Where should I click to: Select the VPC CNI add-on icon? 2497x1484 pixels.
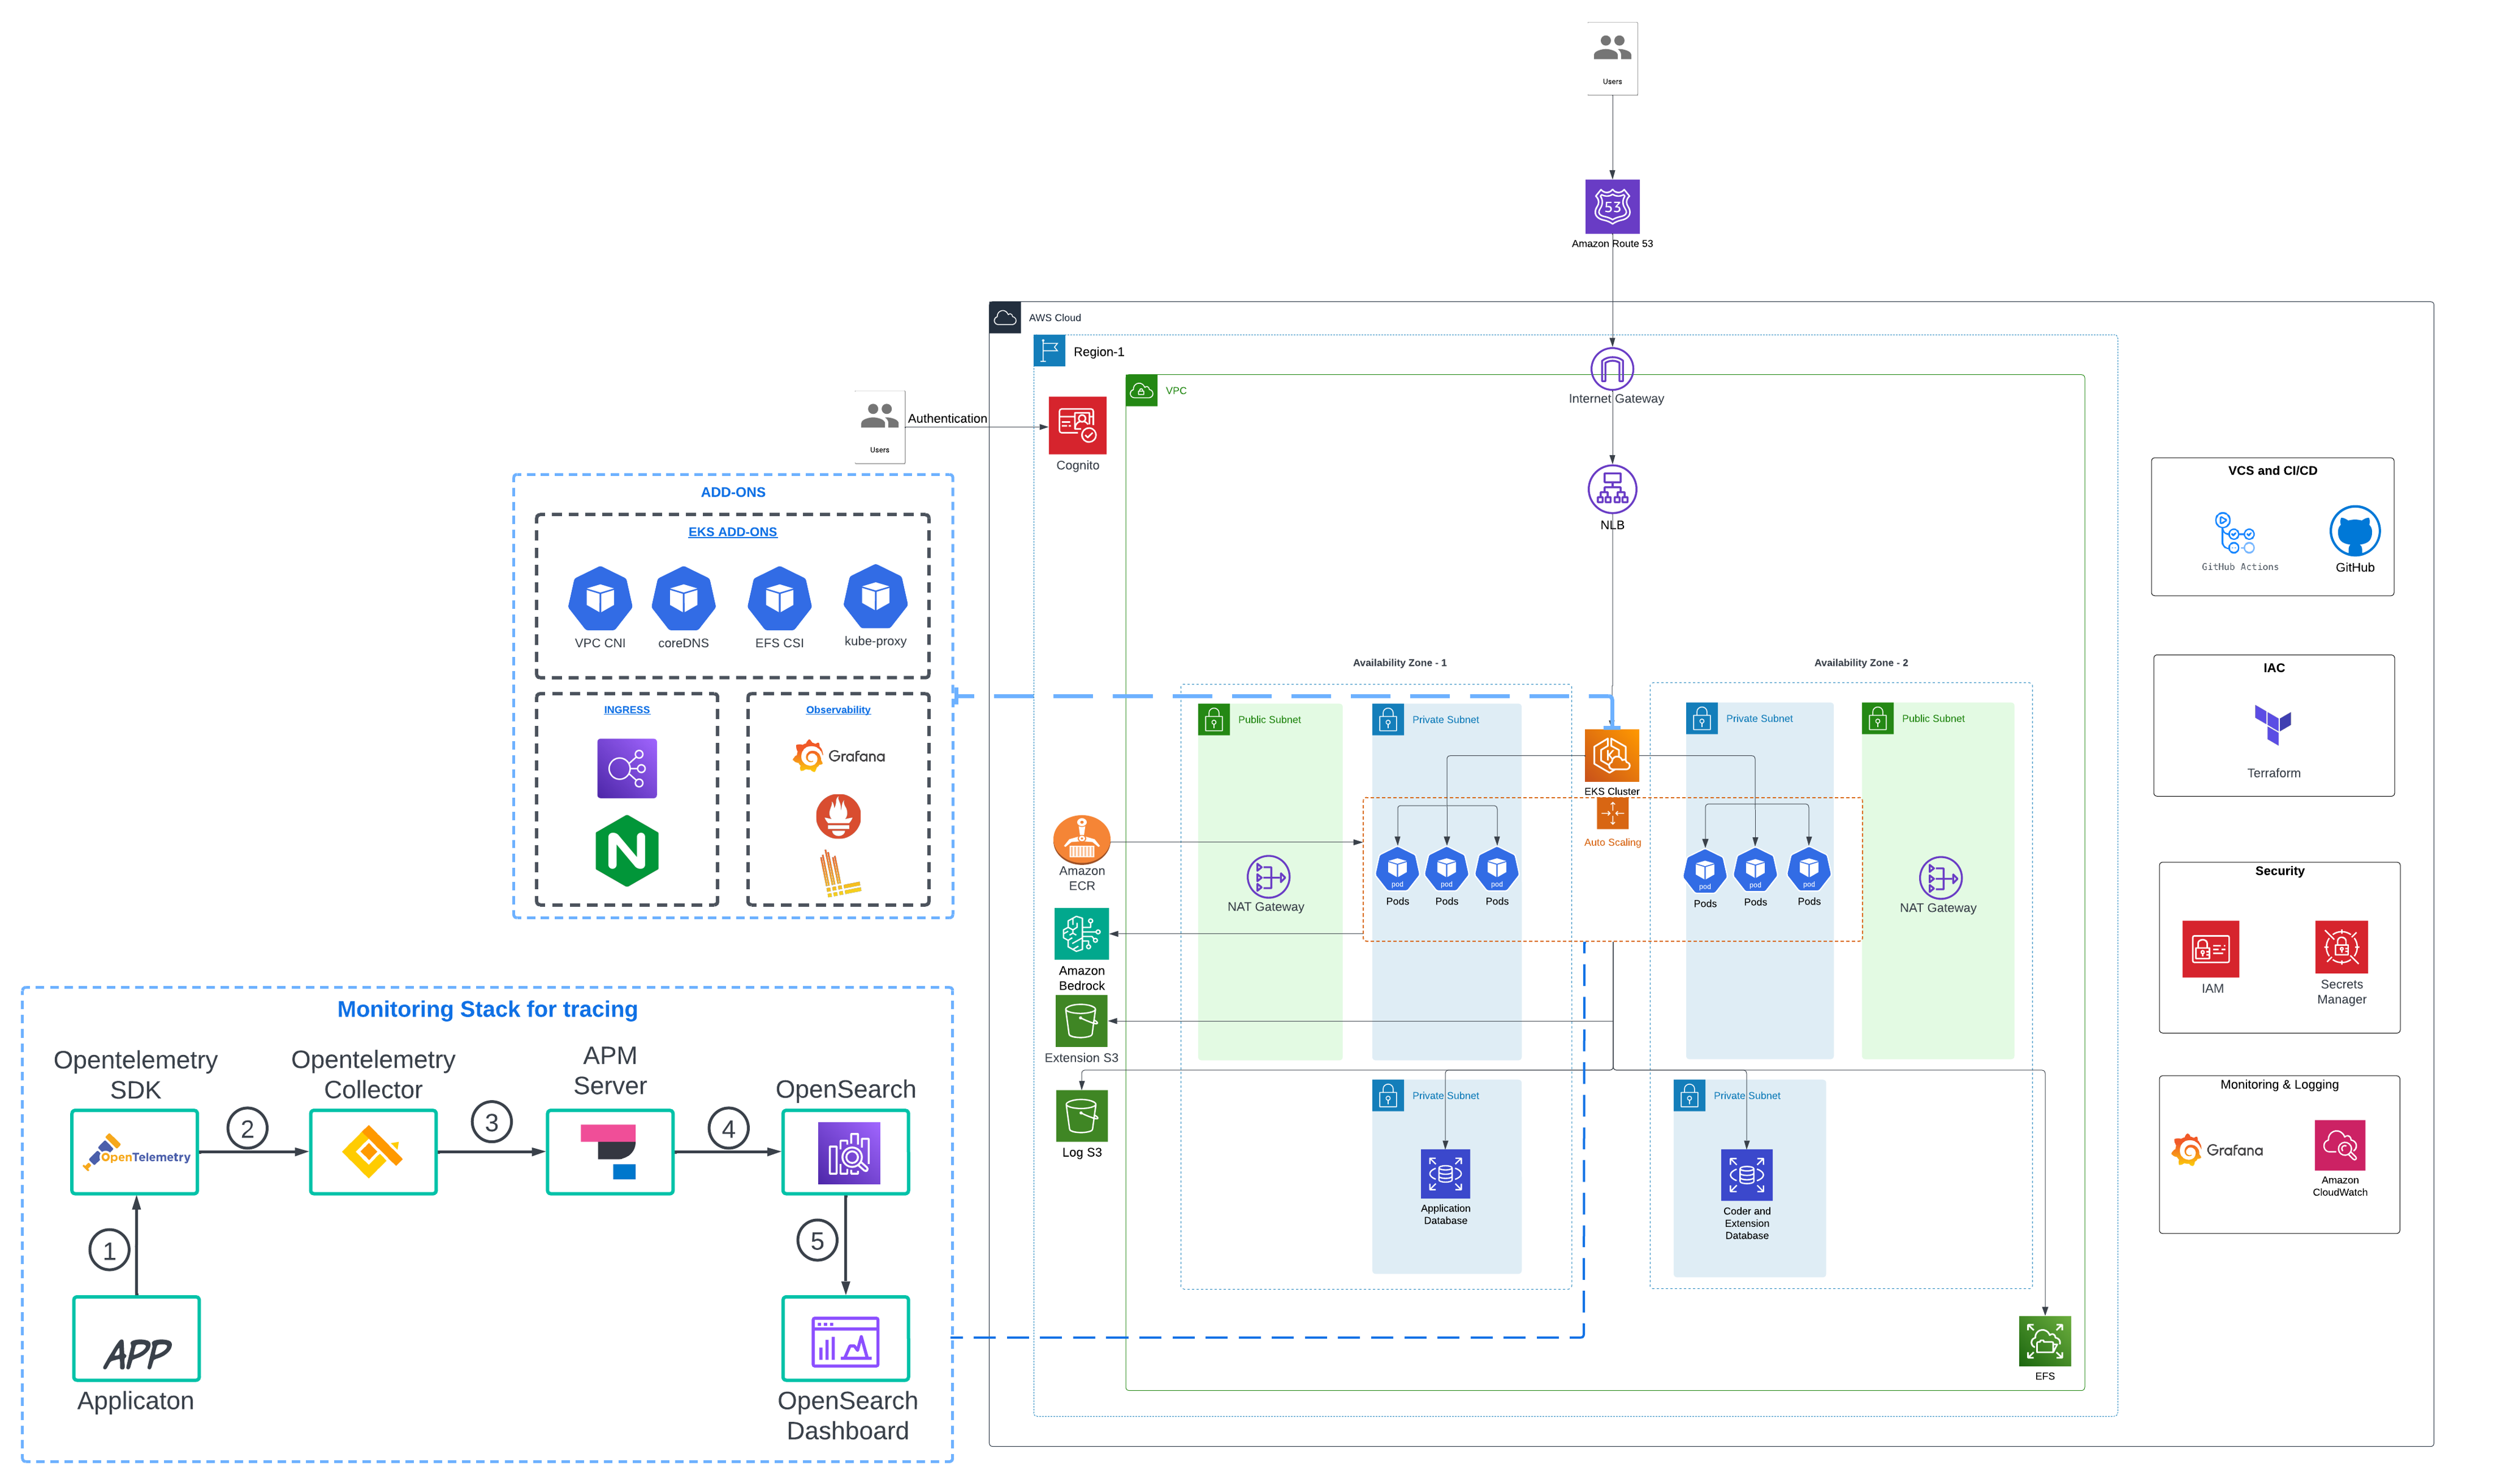pyautogui.click(x=599, y=598)
